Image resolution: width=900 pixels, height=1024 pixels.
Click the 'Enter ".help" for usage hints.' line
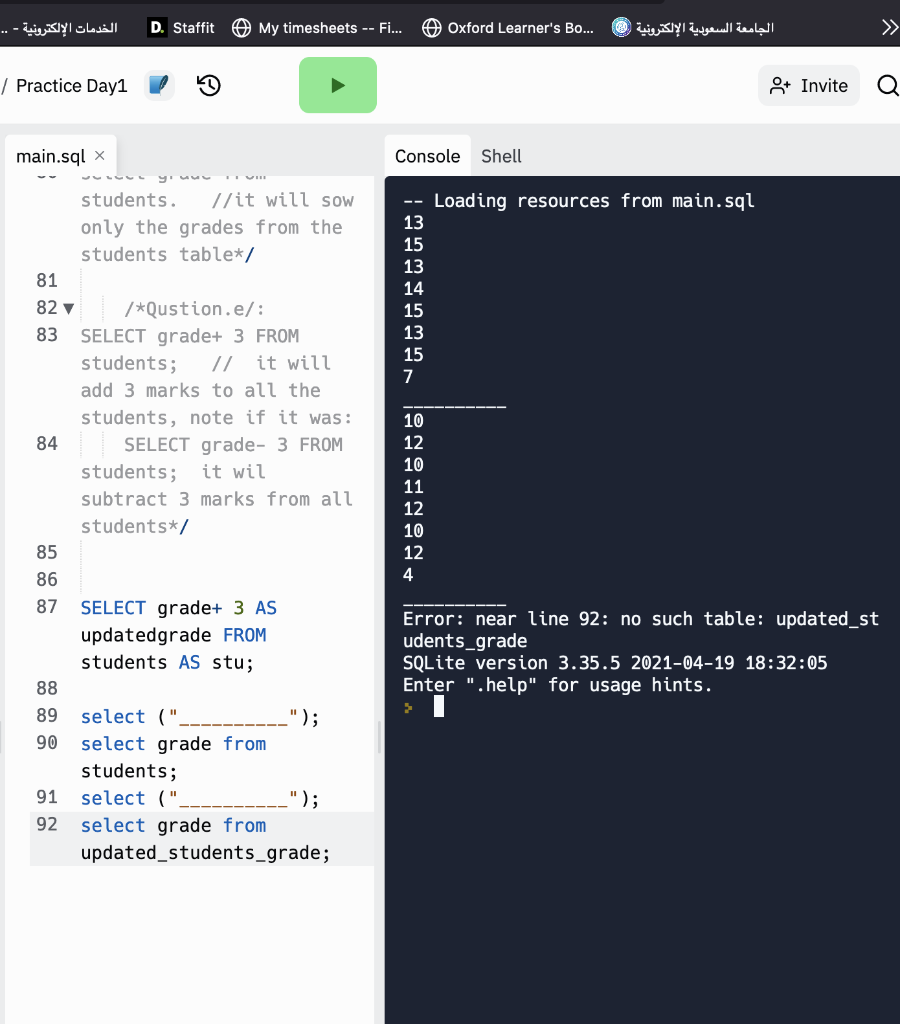click(x=557, y=684)
